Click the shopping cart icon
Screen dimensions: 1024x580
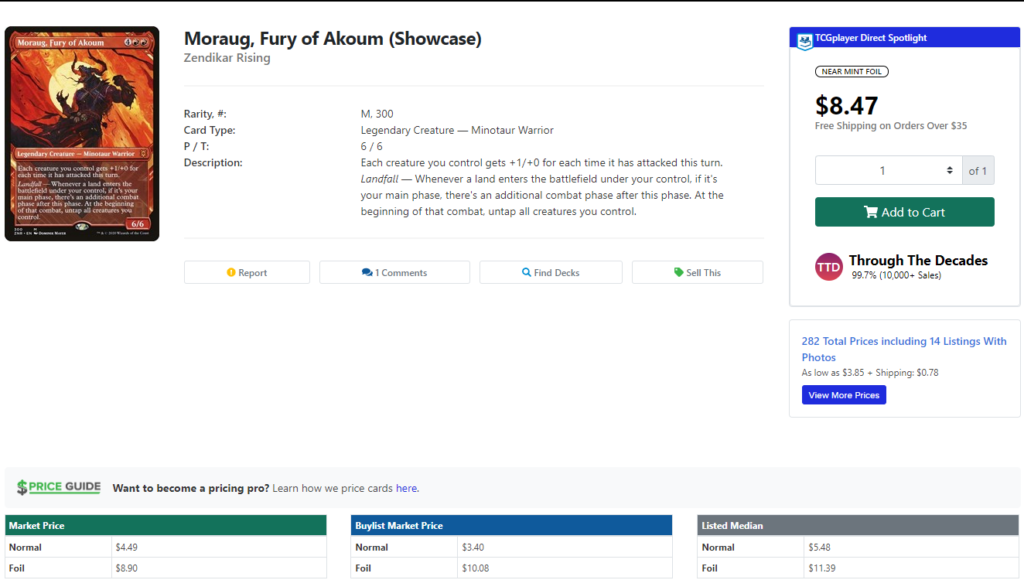tap(871, 212)
